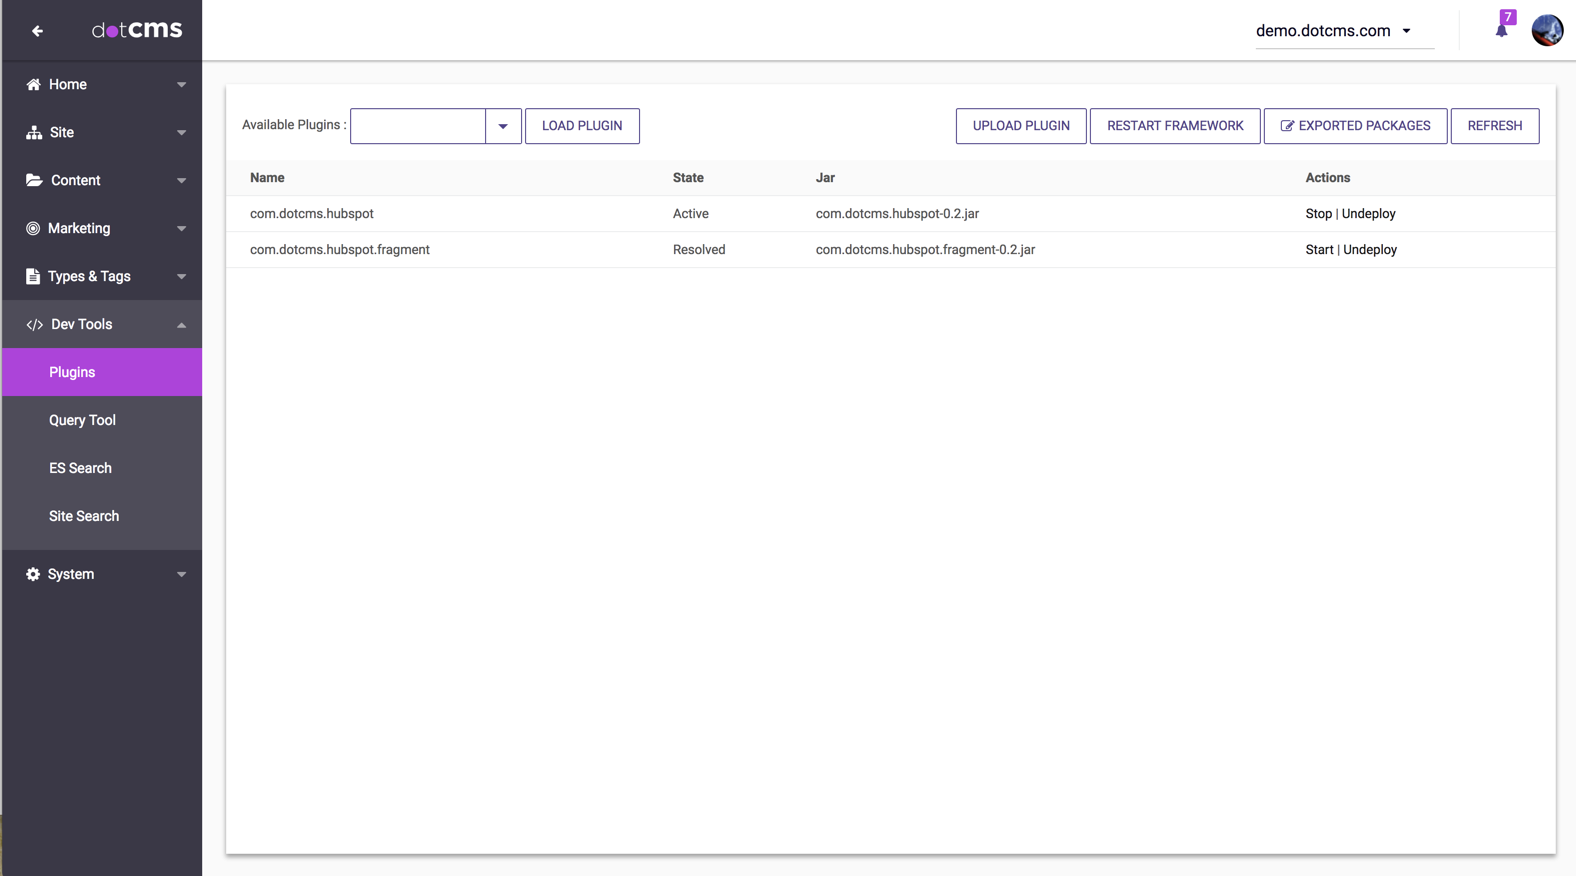Select Site Search in the sidebar
The image size is (1576, 876).
click(84, 517)
